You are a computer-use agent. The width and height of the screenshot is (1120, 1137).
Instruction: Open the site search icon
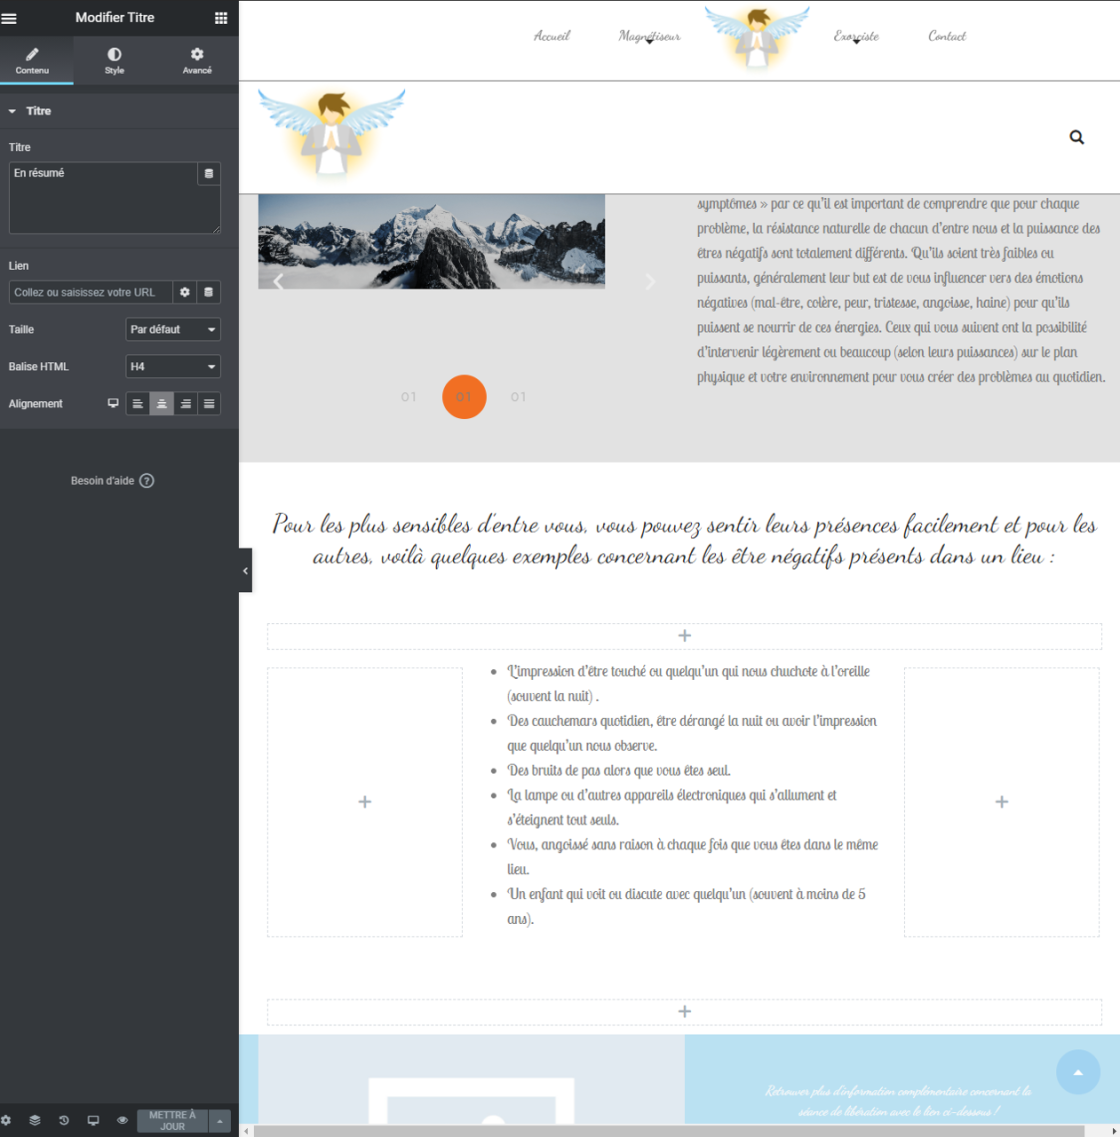pos(1077,137)
